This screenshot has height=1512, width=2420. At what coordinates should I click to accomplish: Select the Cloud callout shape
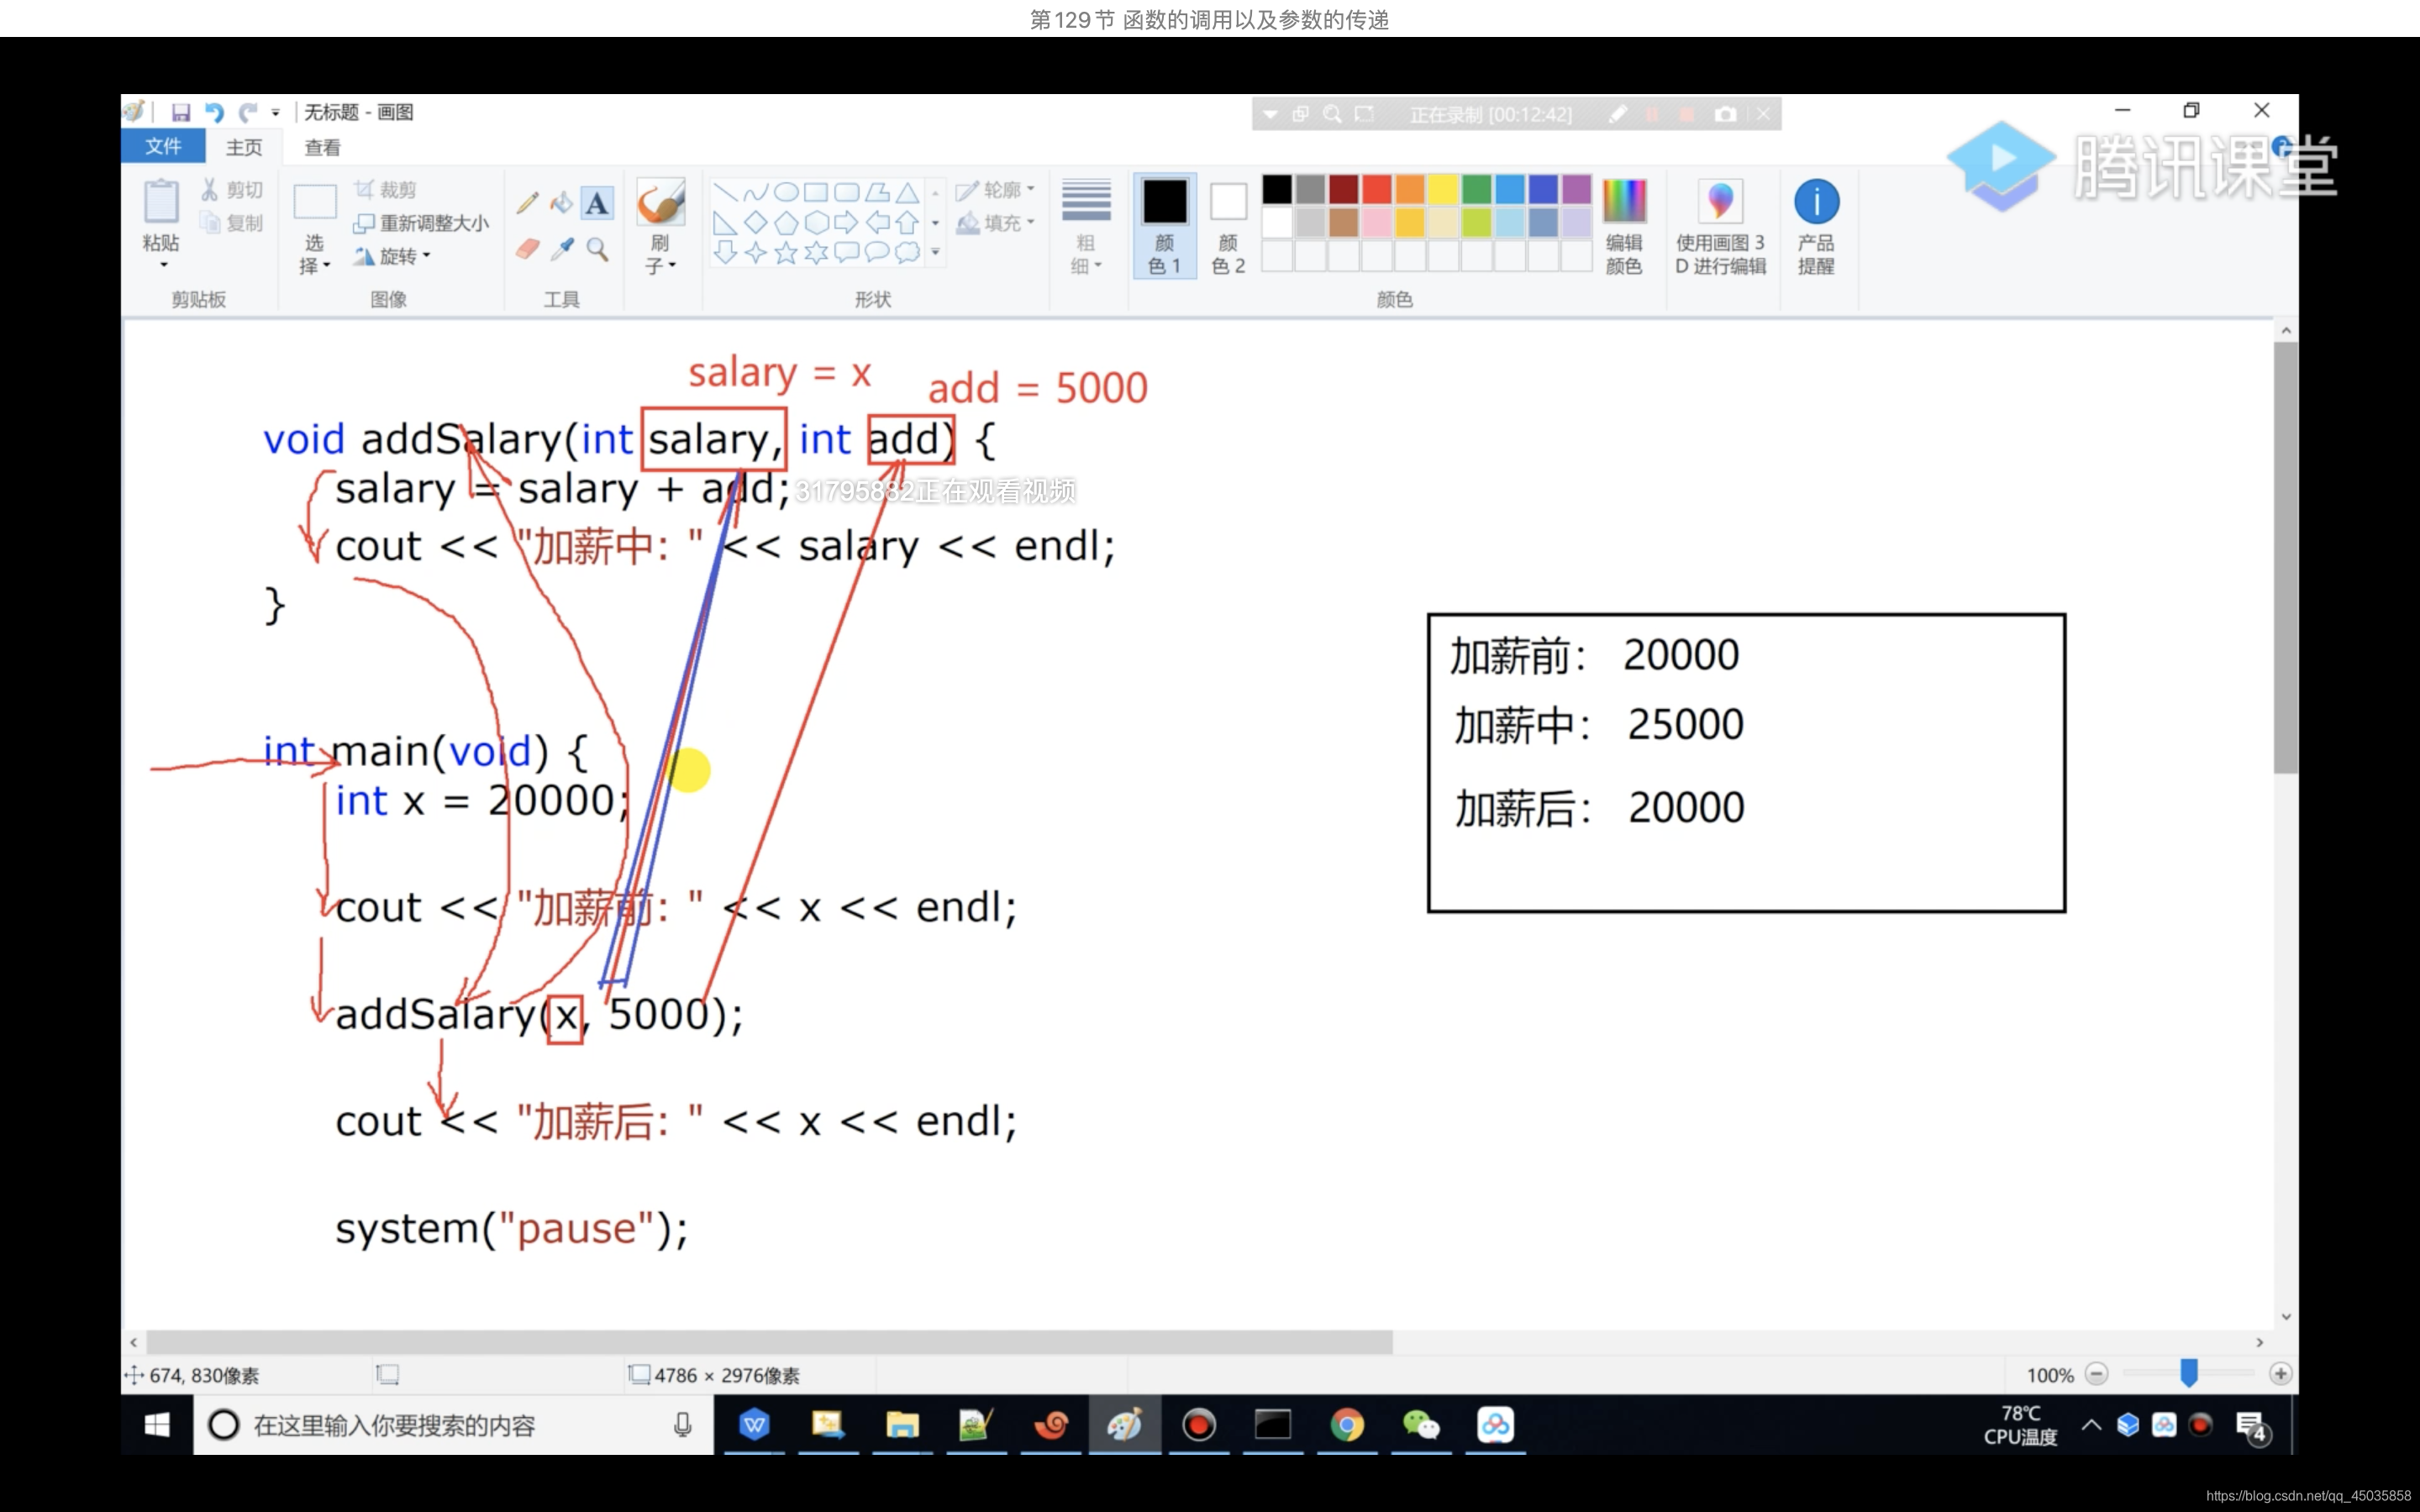pos(907,253)
